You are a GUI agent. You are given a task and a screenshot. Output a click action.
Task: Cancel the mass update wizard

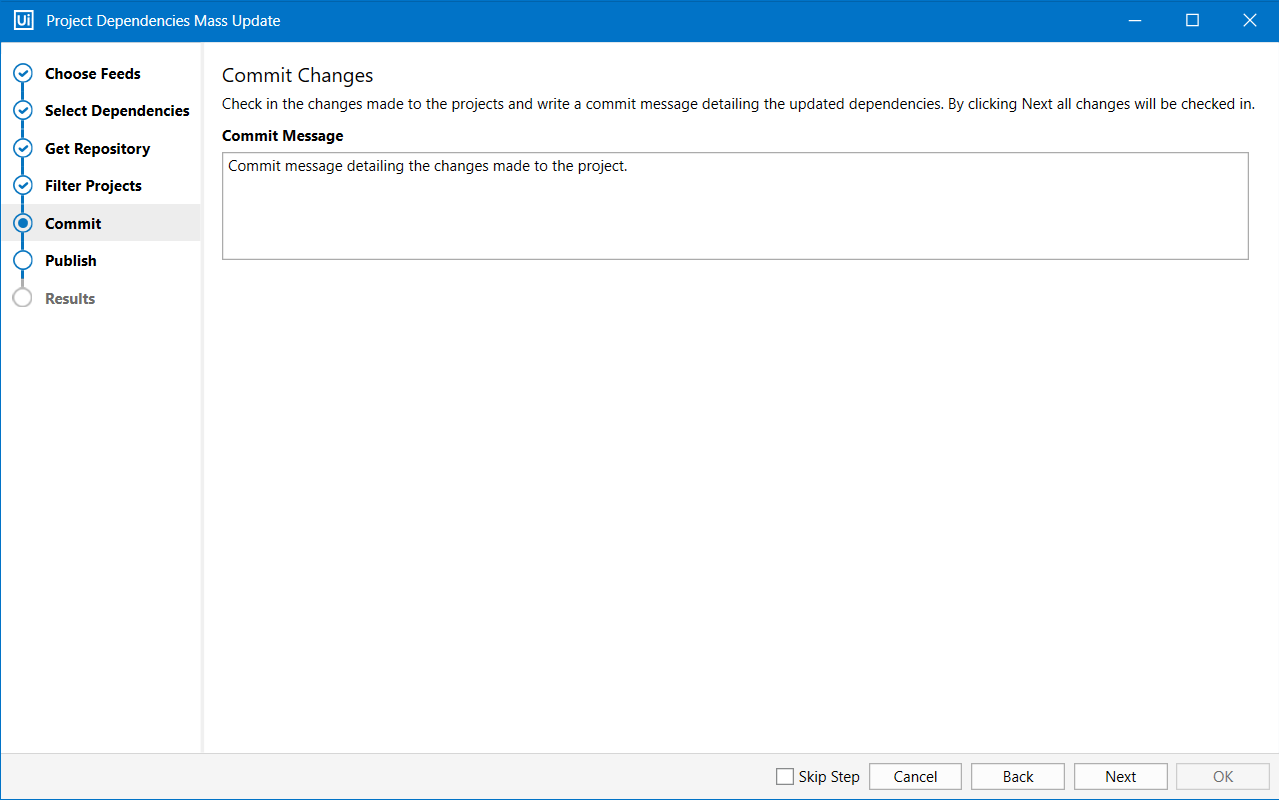click(914, 776)
